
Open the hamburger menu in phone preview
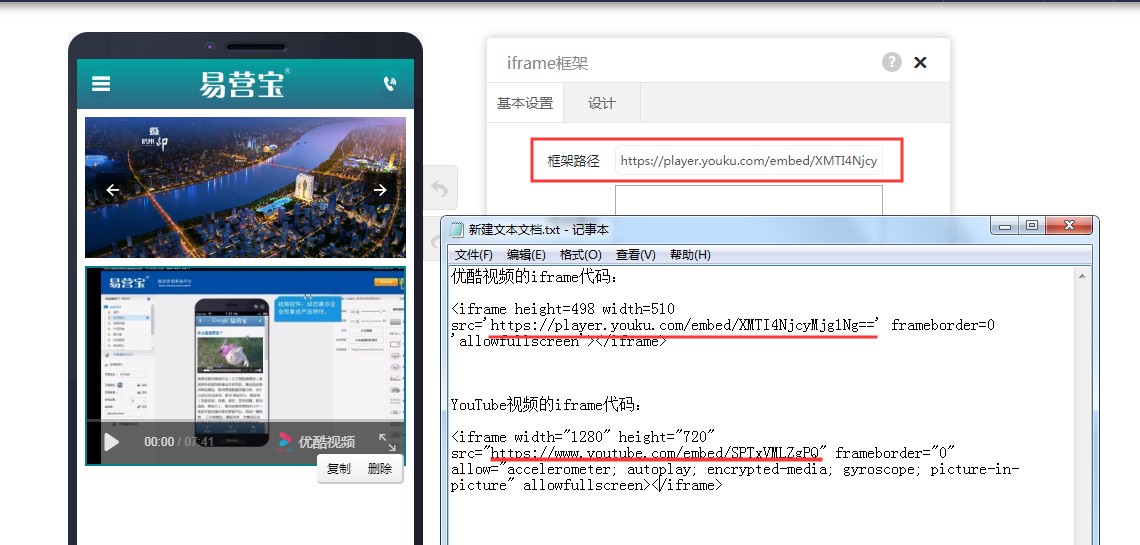pos(101,84)
